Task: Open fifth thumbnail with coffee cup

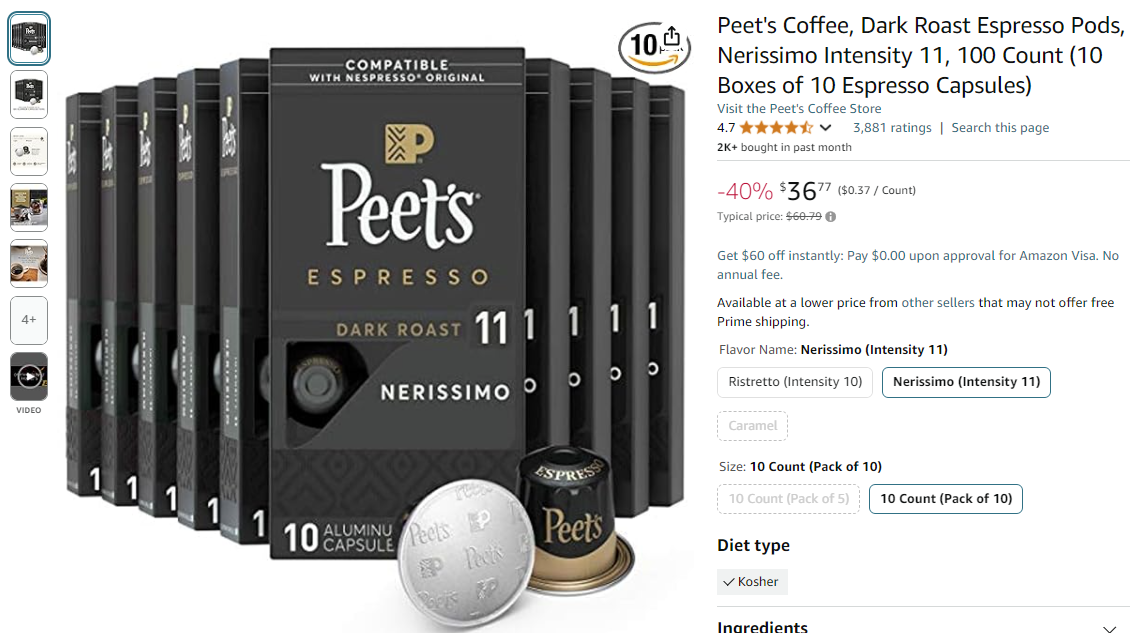Action: pos(29,263)
